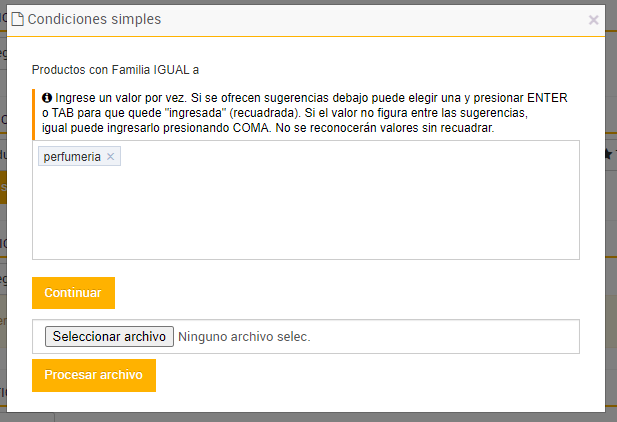Image resolution: width=617 pixels, height=422 pixels.
Task: Click the orange button partly hidden at left edge
Action: click(x=3, y=187)
